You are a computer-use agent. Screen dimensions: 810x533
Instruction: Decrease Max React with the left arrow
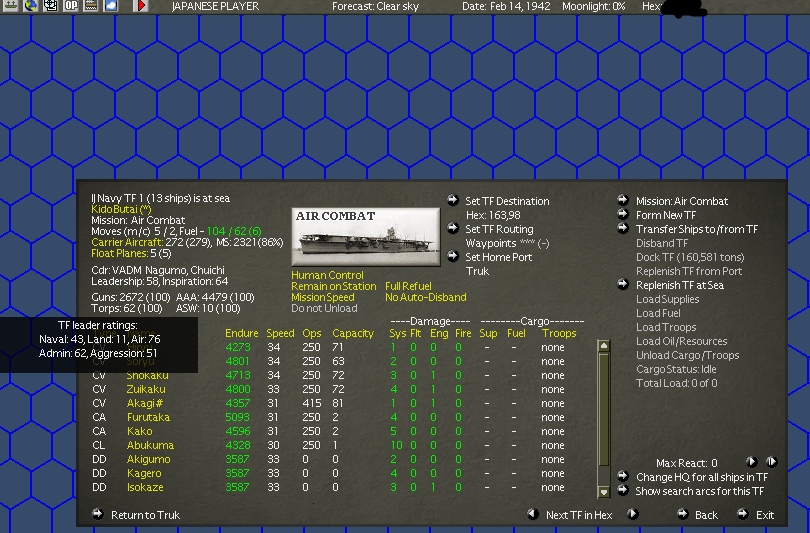pyautogui.click(x=752, y=462)
